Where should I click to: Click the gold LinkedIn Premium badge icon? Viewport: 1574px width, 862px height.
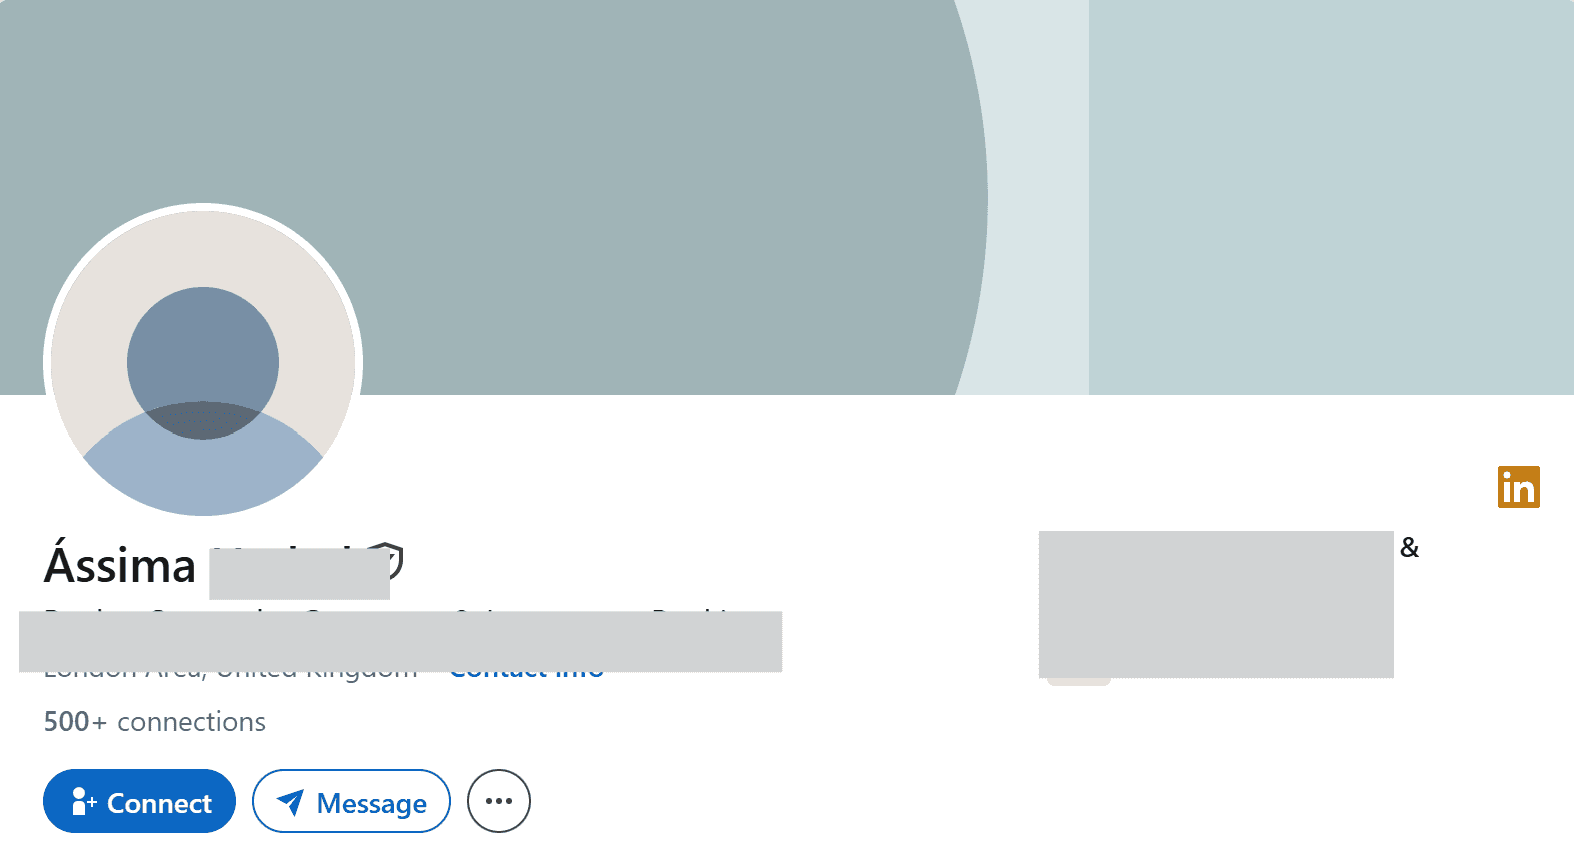(1518, 487)
